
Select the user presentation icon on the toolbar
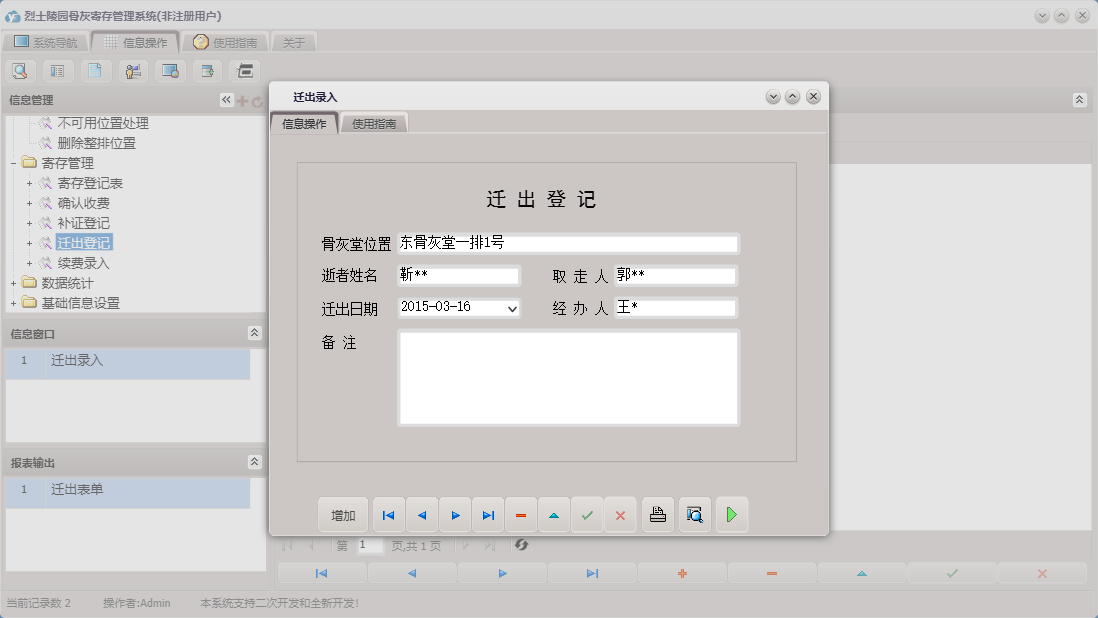[x=133, y=71]
